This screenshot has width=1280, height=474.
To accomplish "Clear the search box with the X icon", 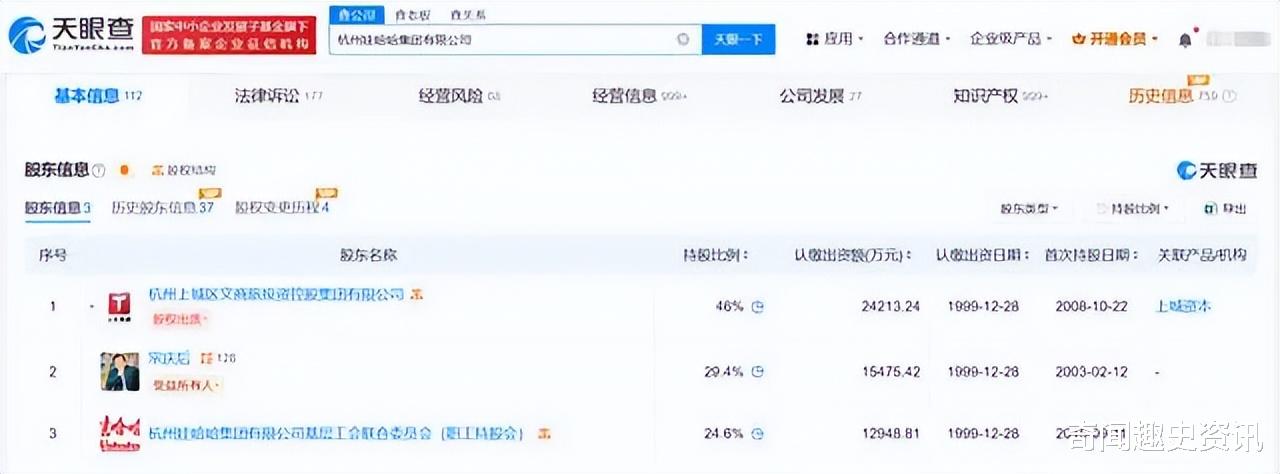I will tap(683, 40).
